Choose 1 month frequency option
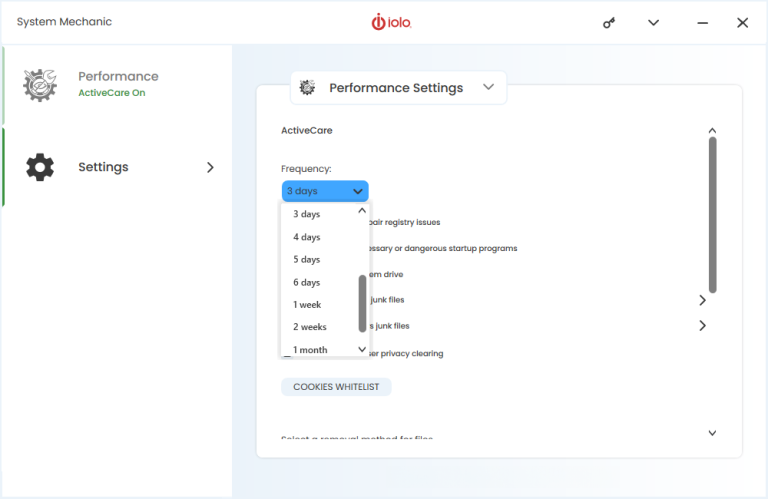This screenshot has height=499, width=768. coord(310,350)
